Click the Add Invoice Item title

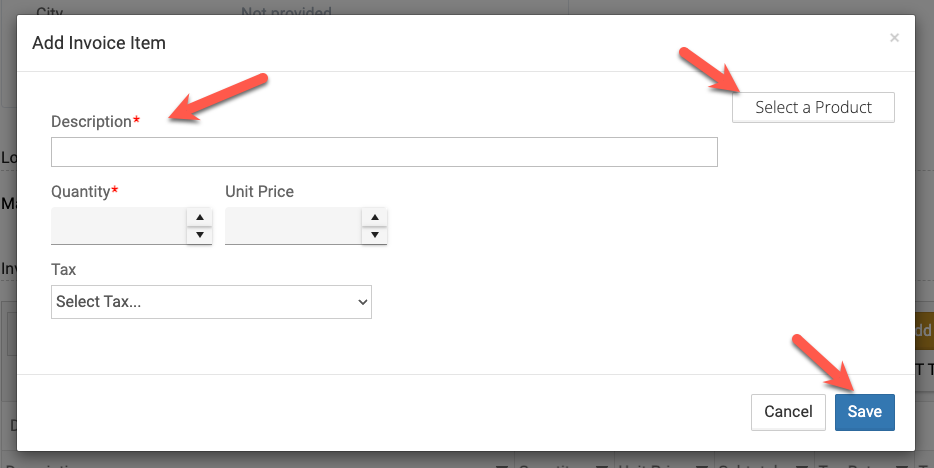99,43
